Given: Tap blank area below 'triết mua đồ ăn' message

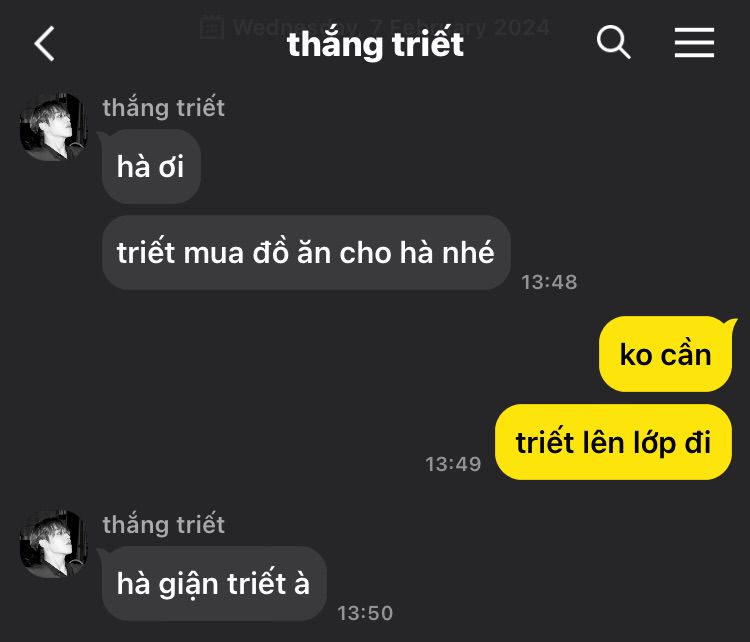Looking at the screenshot, I should pos(306,302).
